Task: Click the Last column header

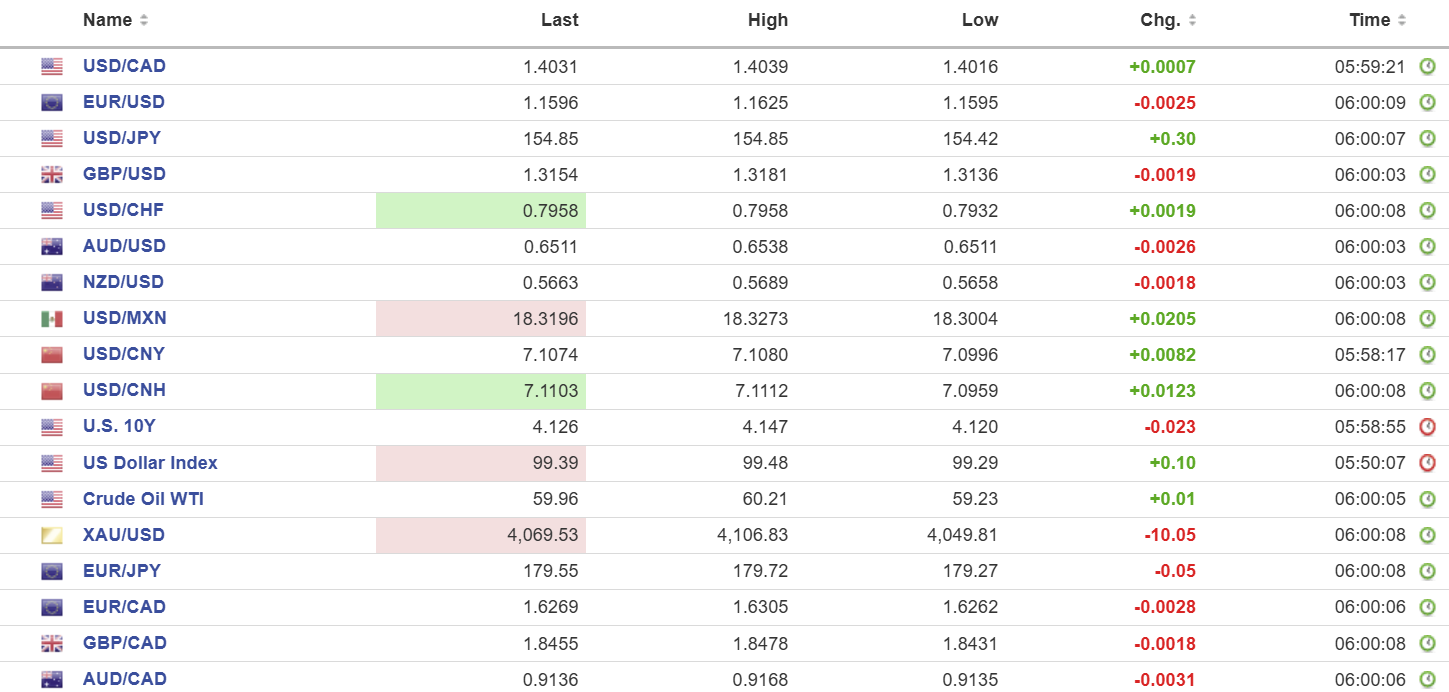Action: [559, 20]
